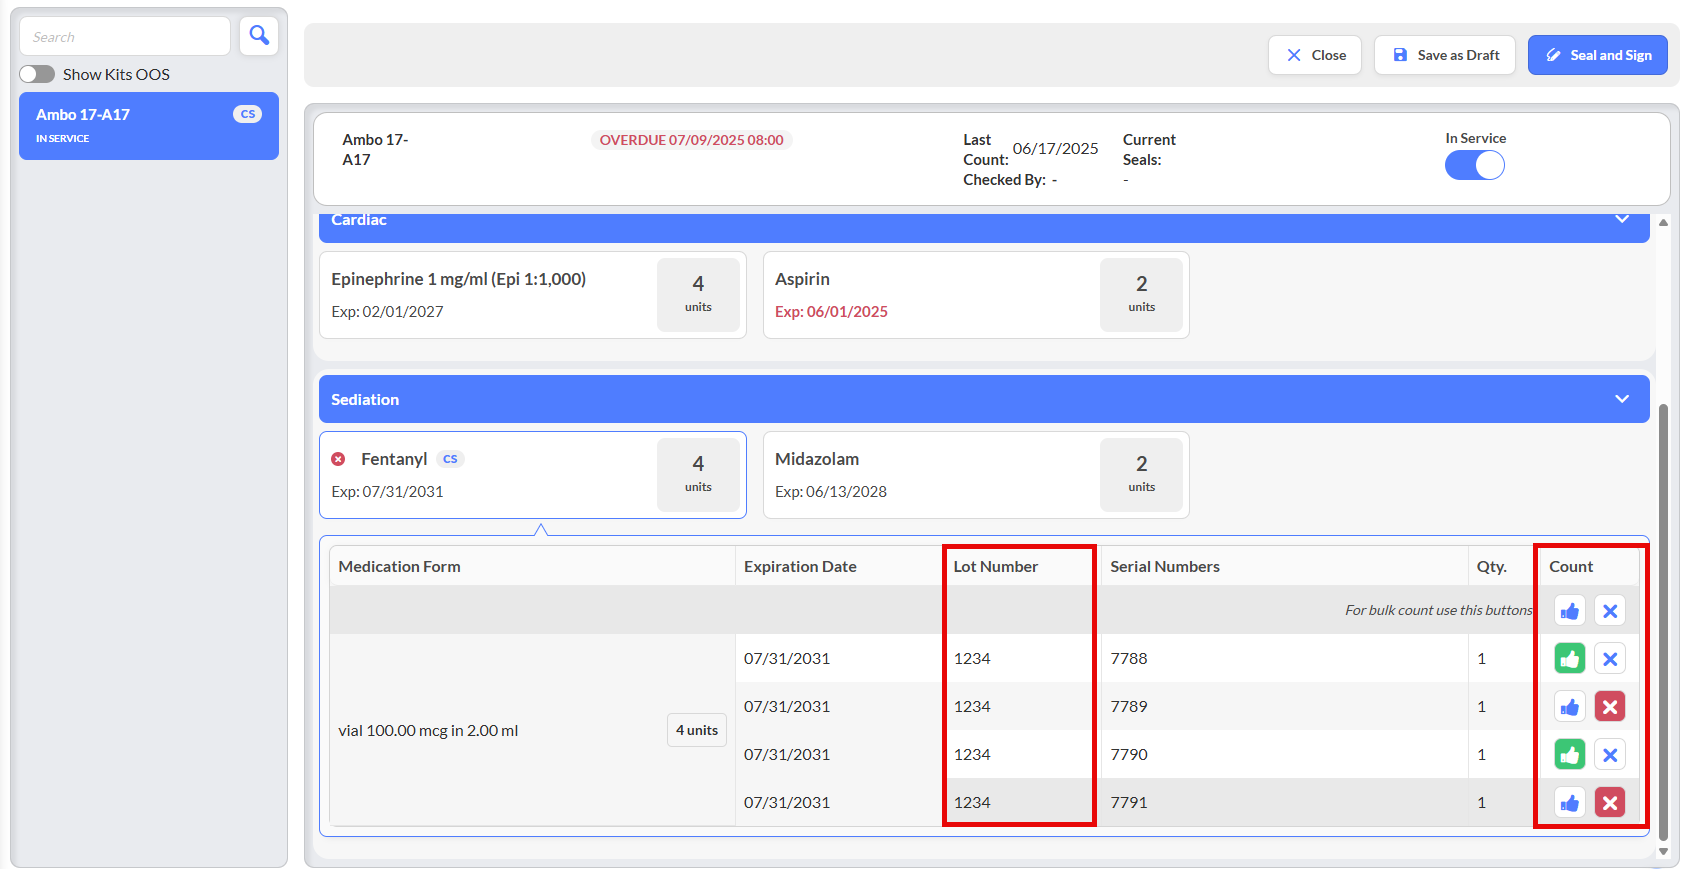The width and height of the screenshot is (1693, 869).
Task: Click X button for serial 7790
Action: click(x=1610, y=755)
